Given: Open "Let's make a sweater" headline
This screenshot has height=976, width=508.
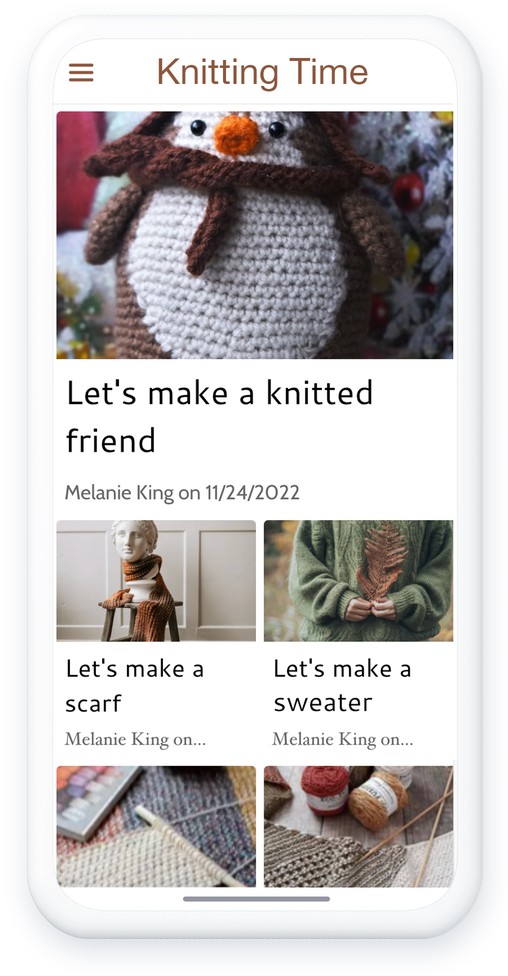Looking at the screenshot, I should tap(342, 686).
